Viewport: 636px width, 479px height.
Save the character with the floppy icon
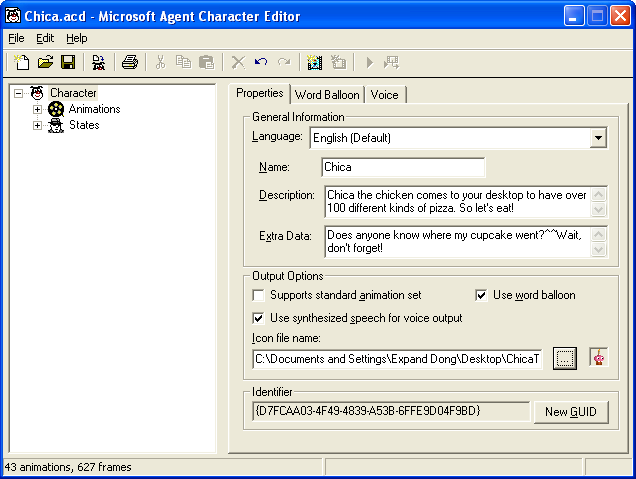point(68,62)
